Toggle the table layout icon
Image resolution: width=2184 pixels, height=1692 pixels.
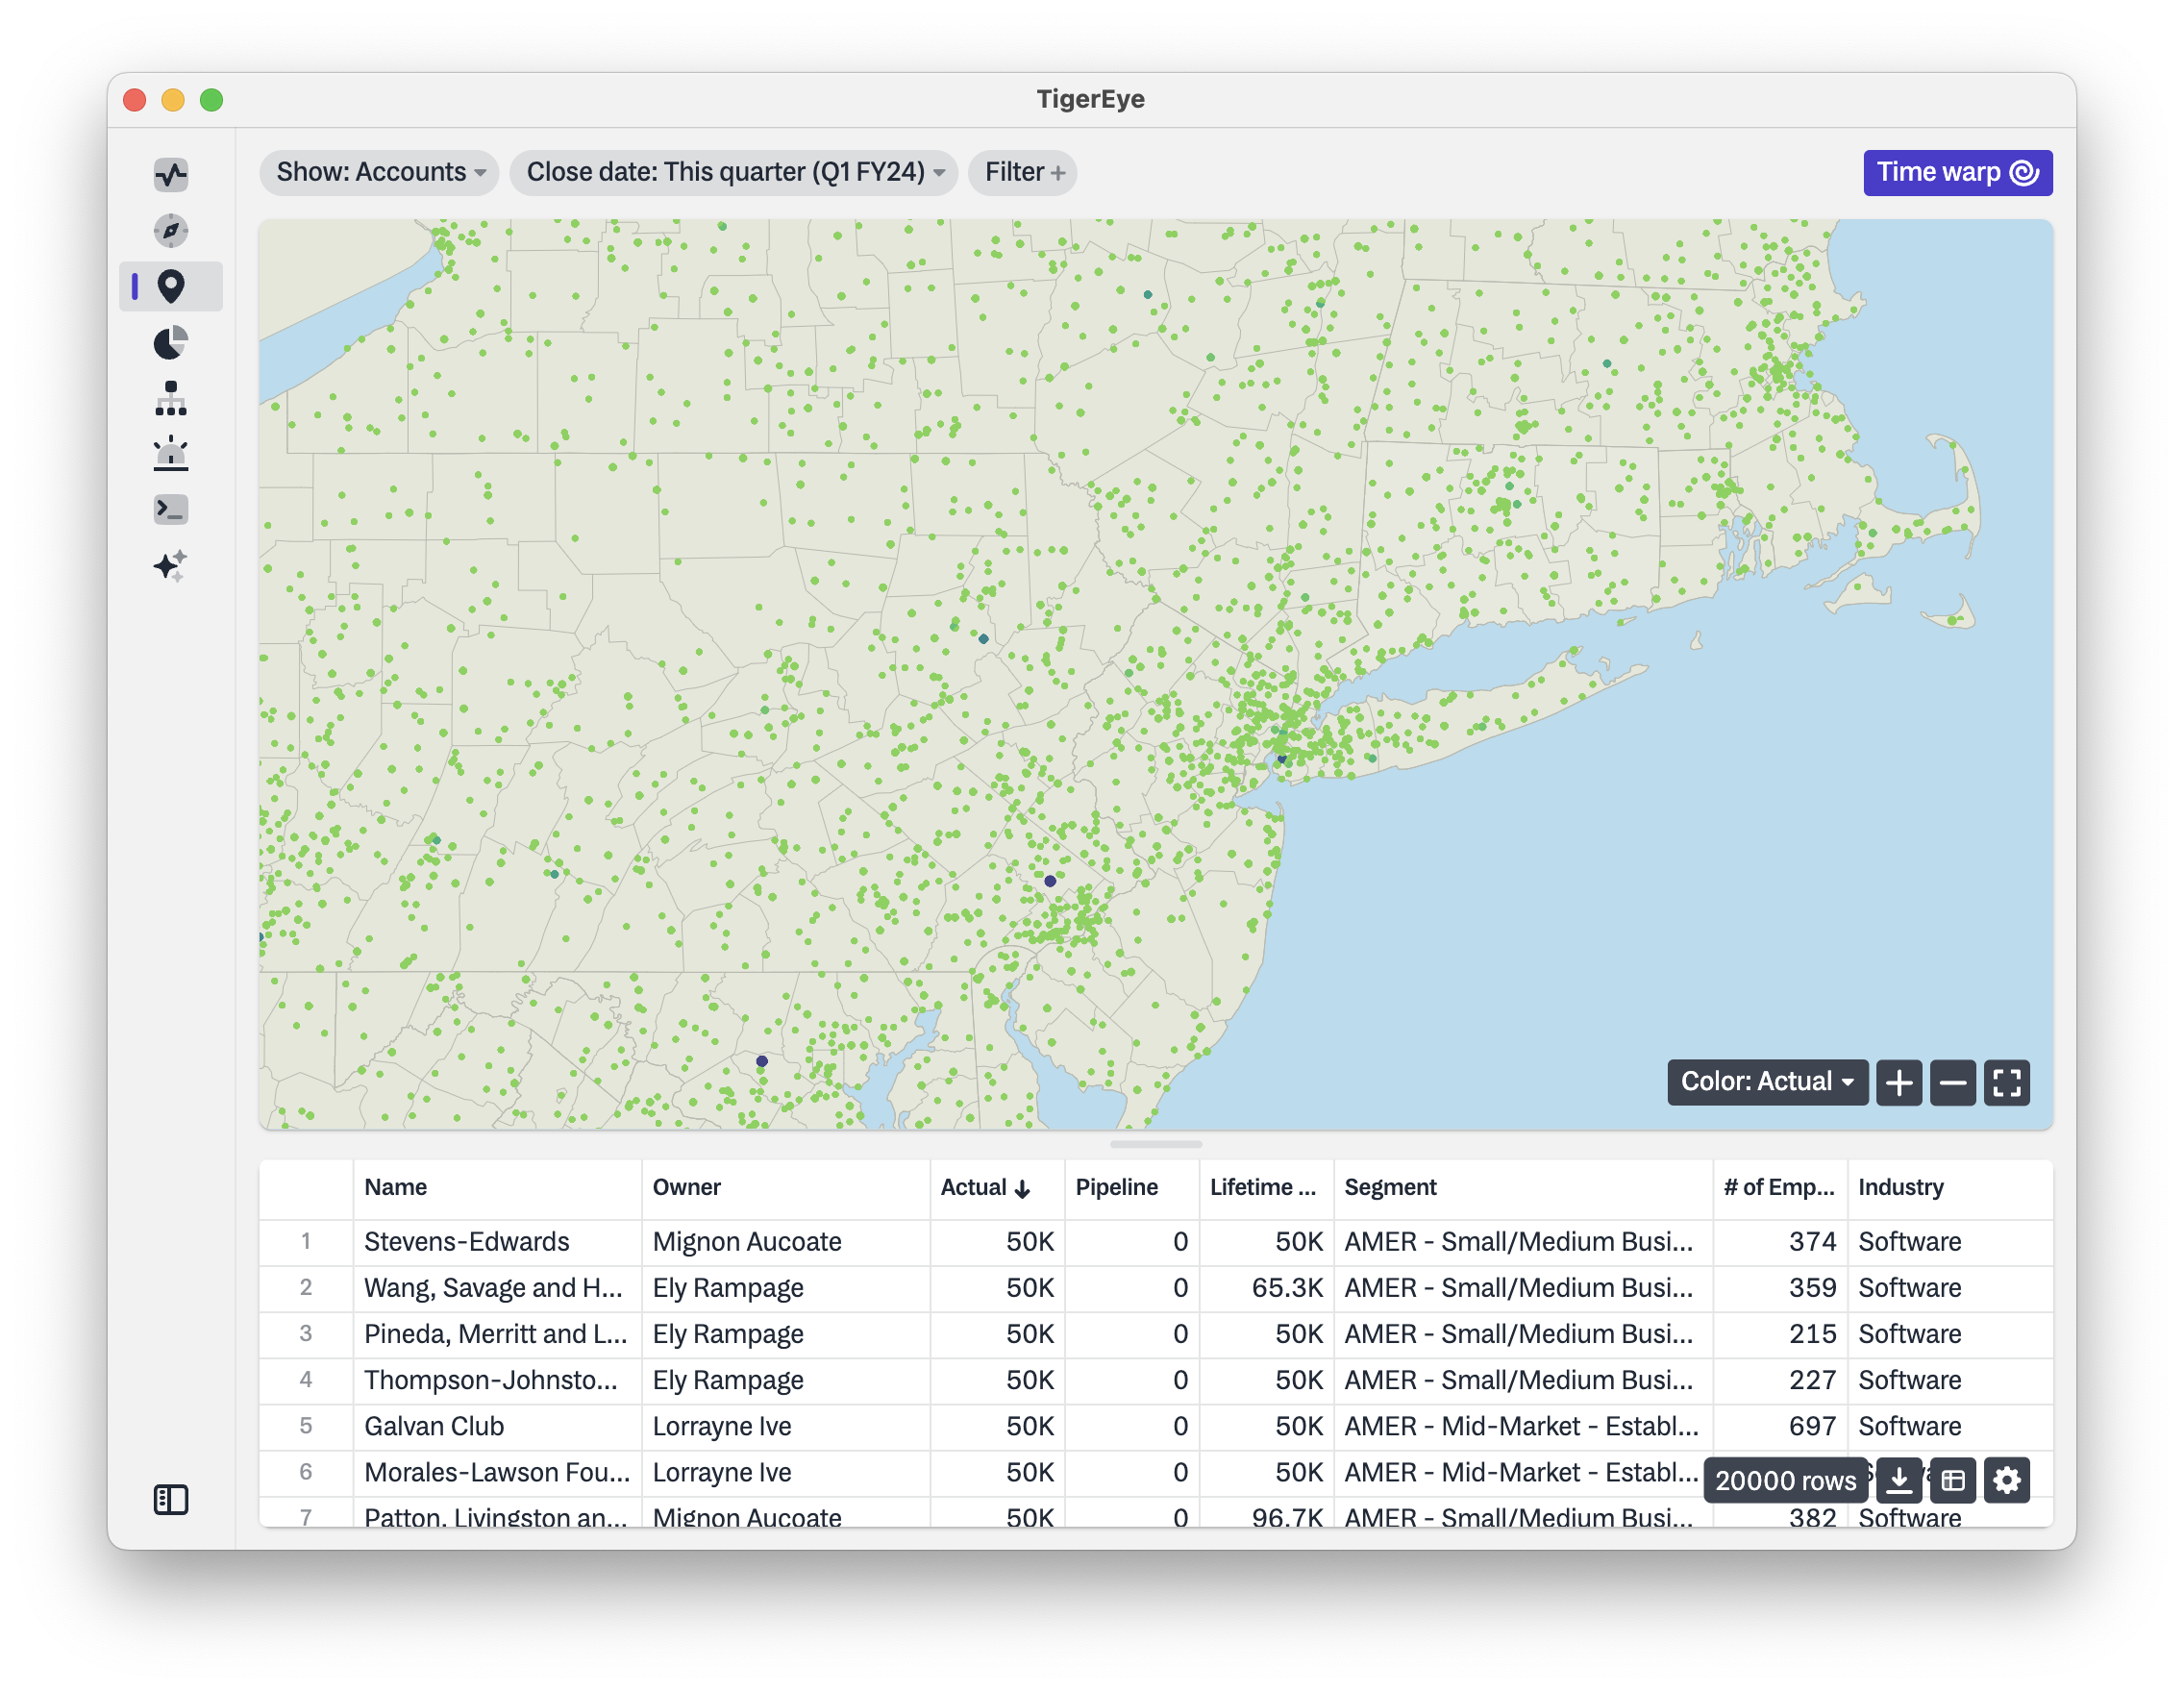[1953, 1480]
